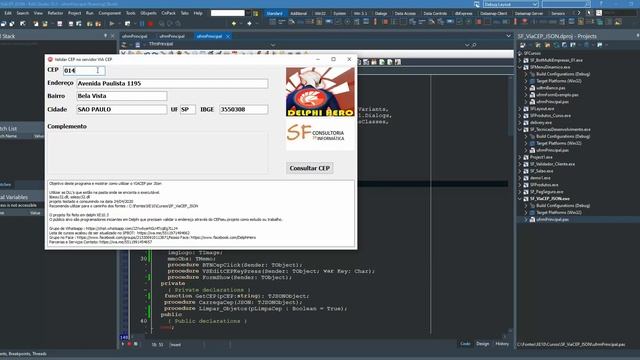This screenshot has height=360, width=640.
Task: Select SF_PagSeguro.exe in Projects tree
Action: (547, 192)
